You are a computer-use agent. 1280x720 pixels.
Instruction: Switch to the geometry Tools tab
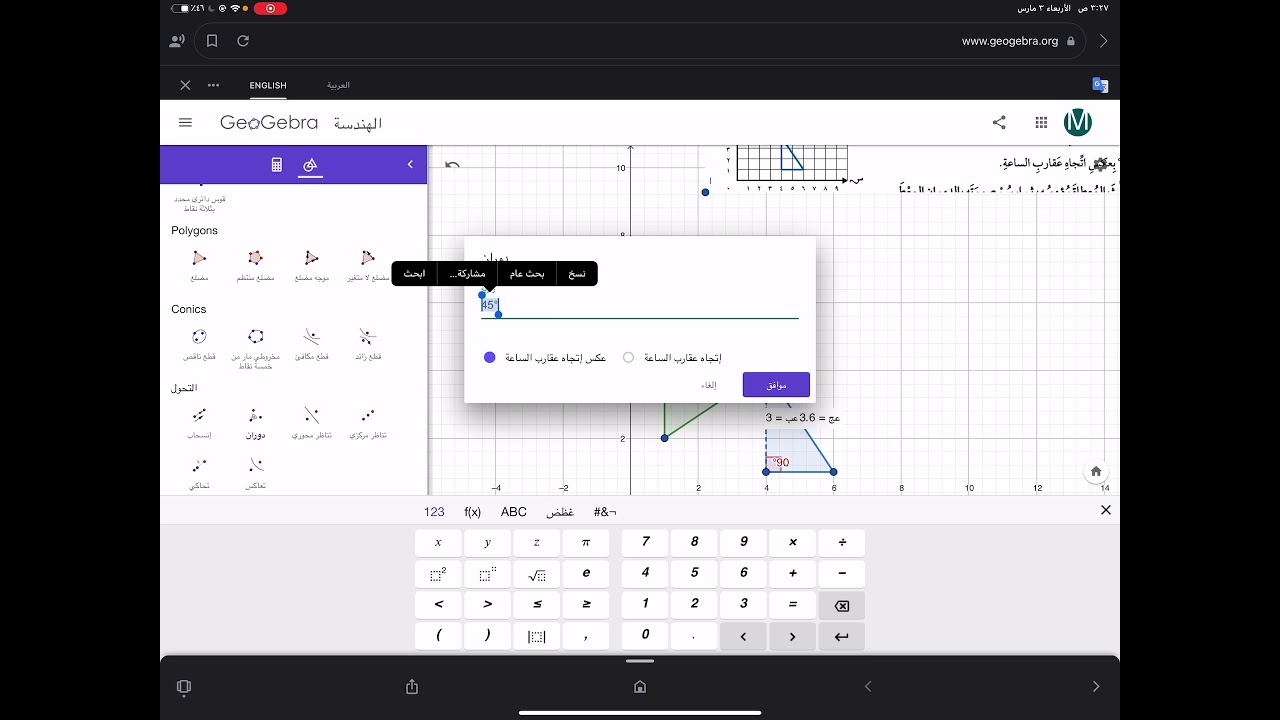tap(310, 165)
